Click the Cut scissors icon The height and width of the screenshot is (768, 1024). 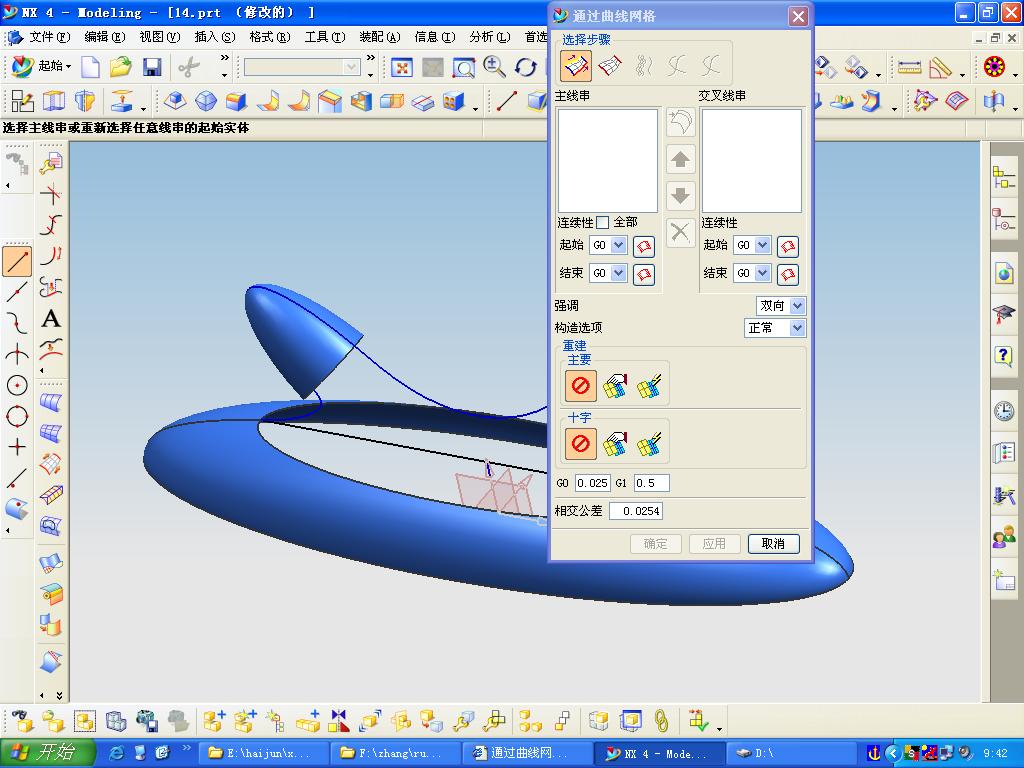[189, 67]
